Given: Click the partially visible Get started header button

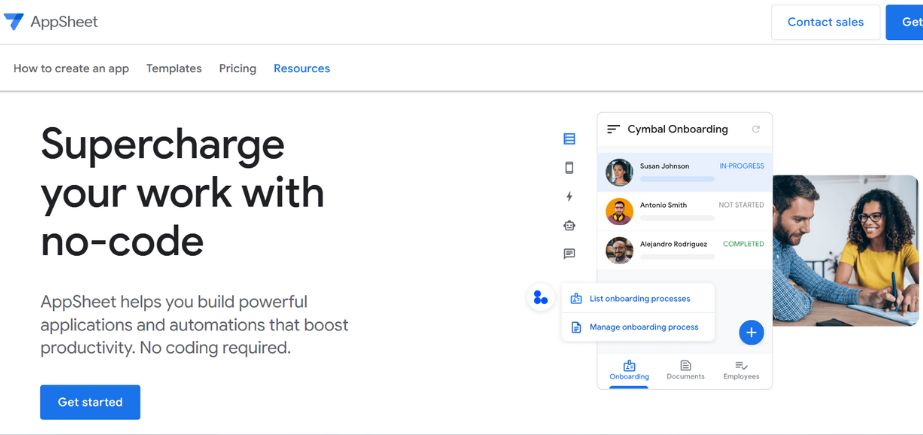Looking at the screenshot, I should (905, 22).
